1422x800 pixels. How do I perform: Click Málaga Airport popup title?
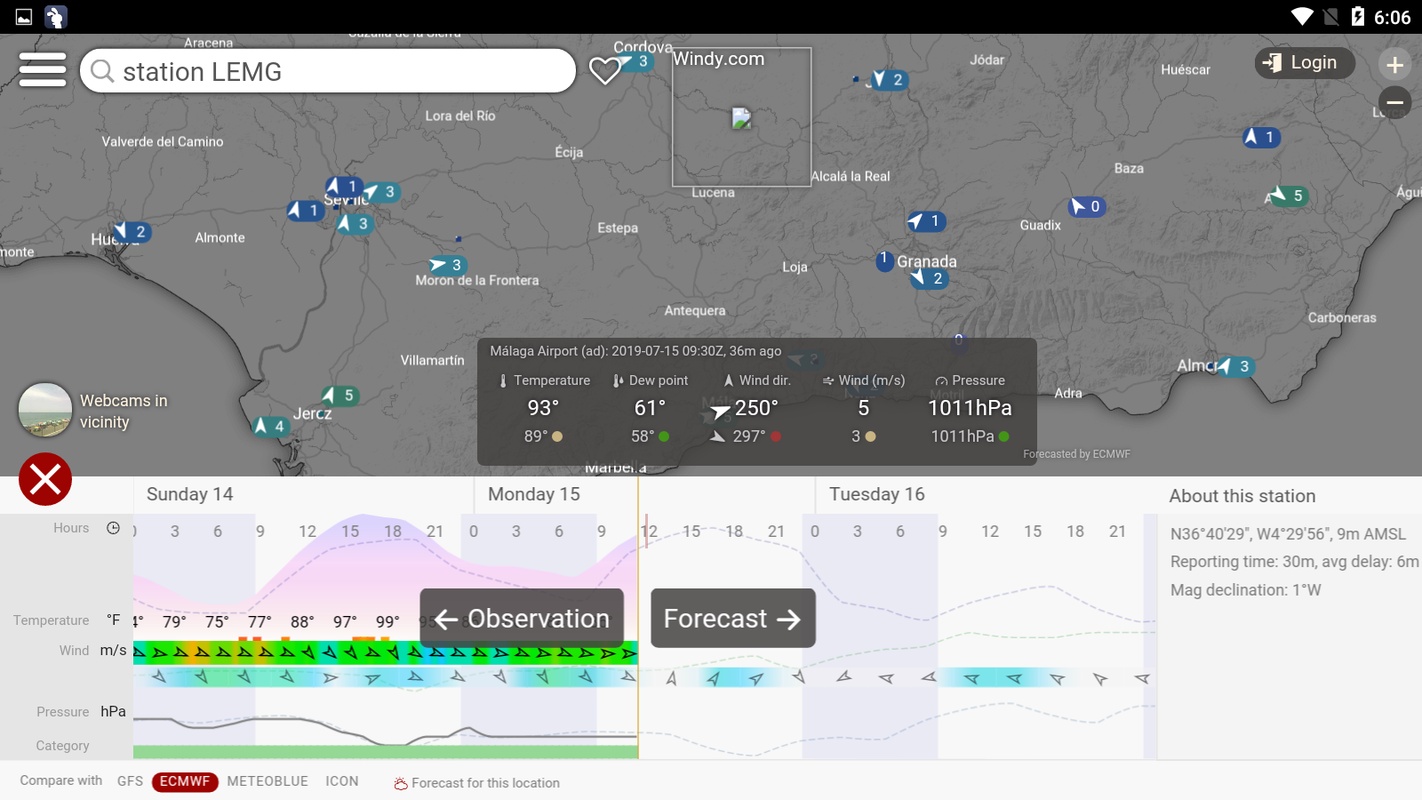click(x=635, y=351)
